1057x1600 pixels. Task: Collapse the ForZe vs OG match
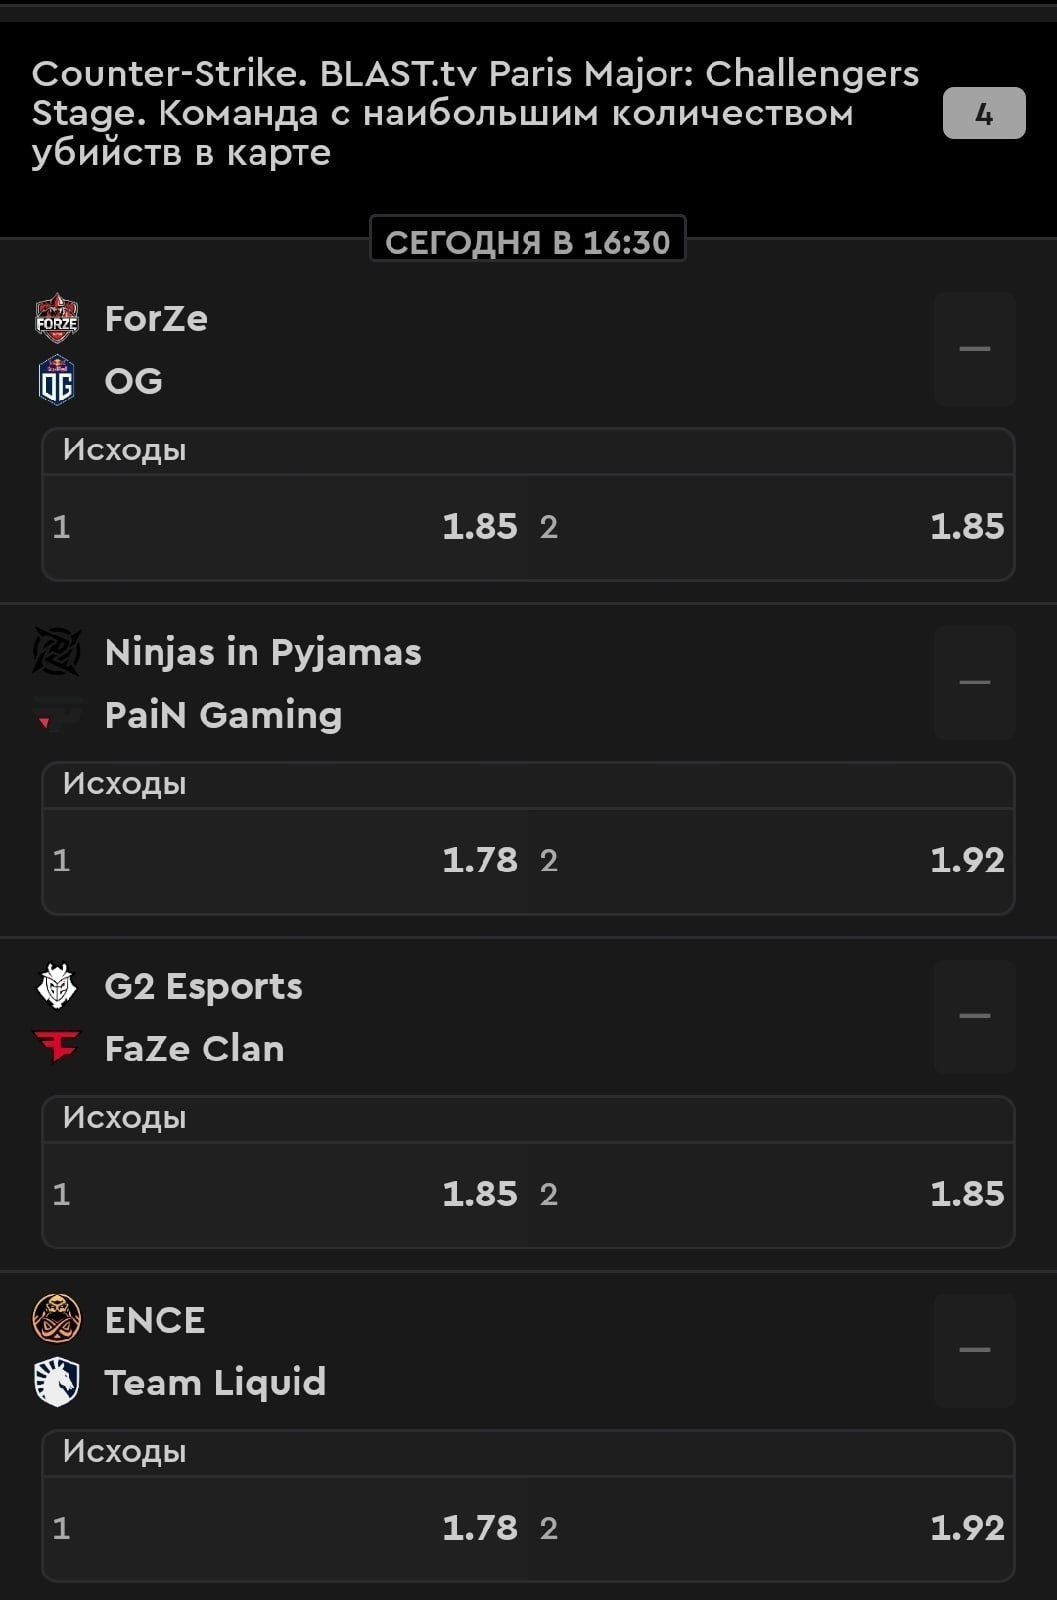coord(974,349)
